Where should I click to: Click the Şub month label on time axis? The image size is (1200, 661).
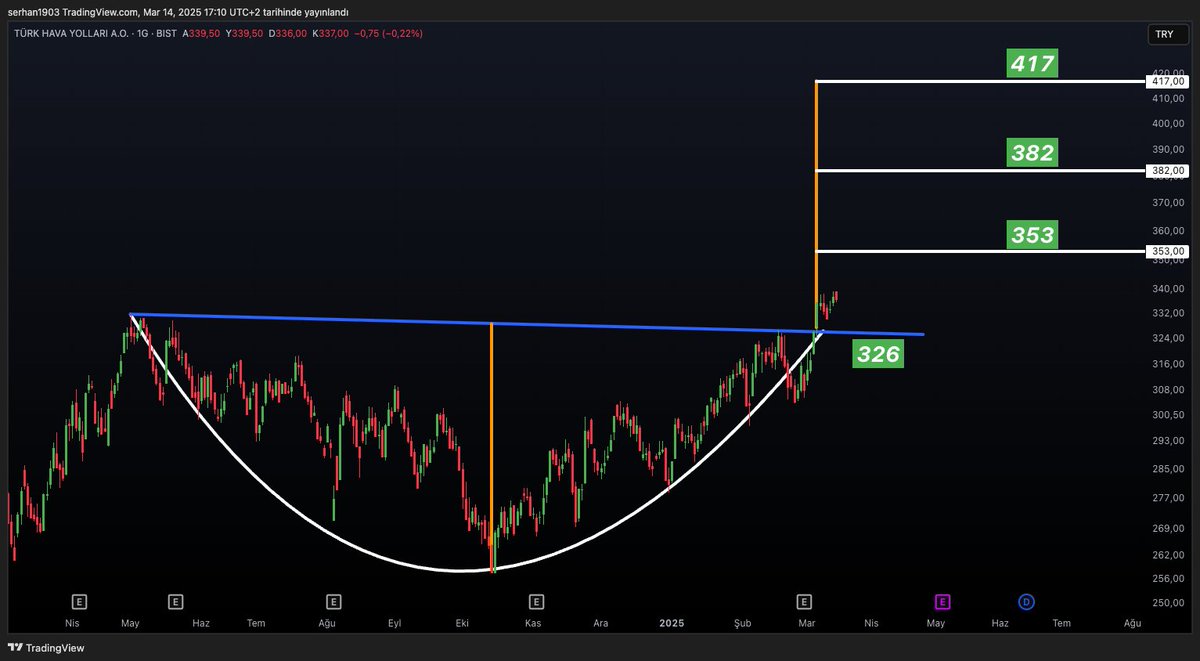[742, 623]
